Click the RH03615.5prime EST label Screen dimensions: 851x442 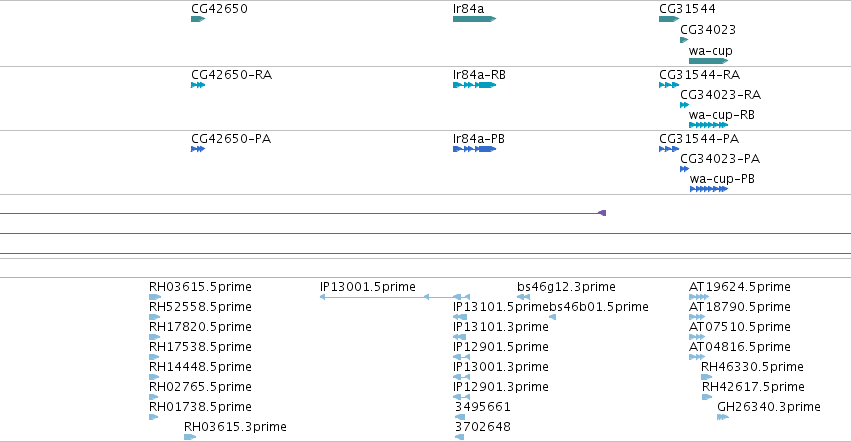click(x=200, y=286)
